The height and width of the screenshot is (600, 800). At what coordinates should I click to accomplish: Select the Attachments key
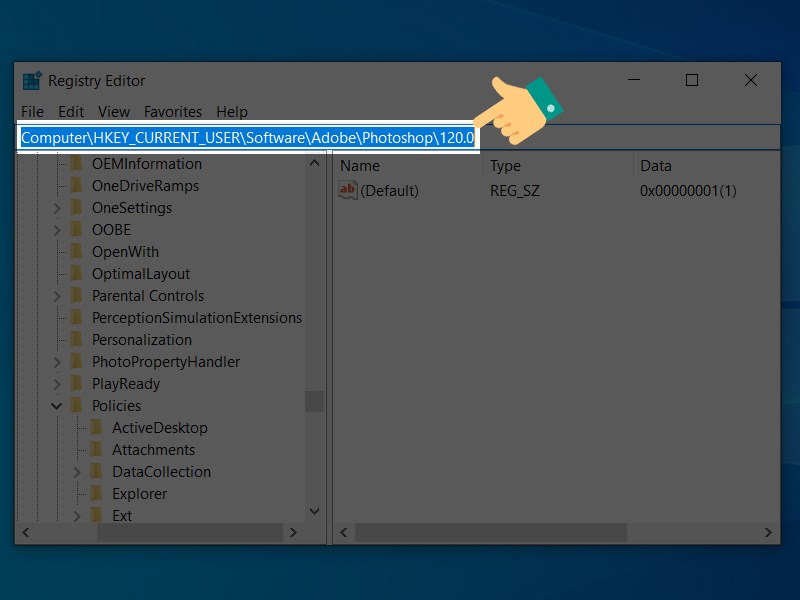[x=154, y=450]
